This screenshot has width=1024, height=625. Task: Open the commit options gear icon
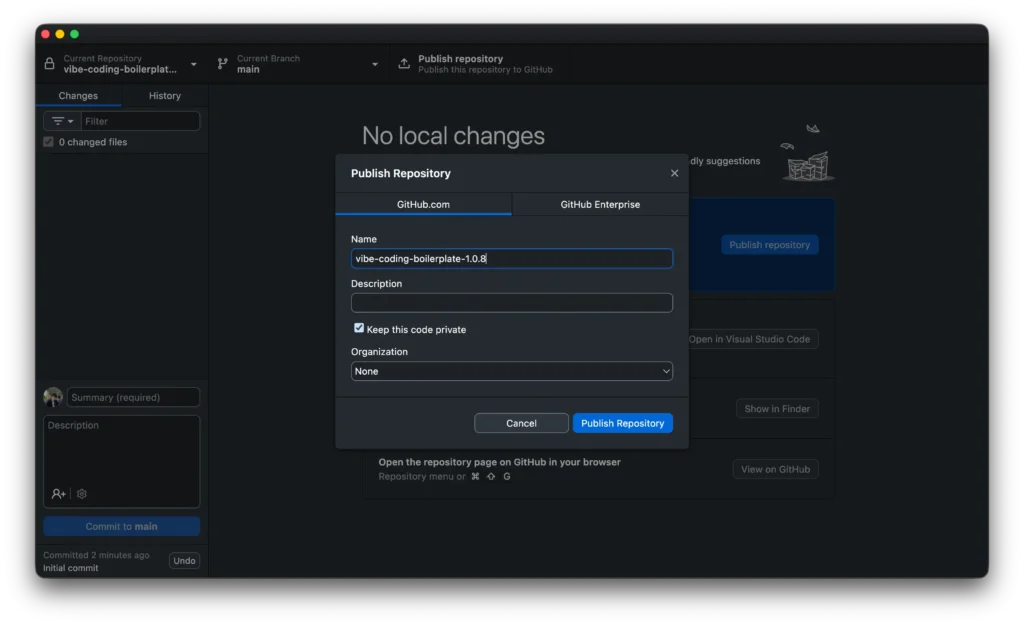(82, 494)
